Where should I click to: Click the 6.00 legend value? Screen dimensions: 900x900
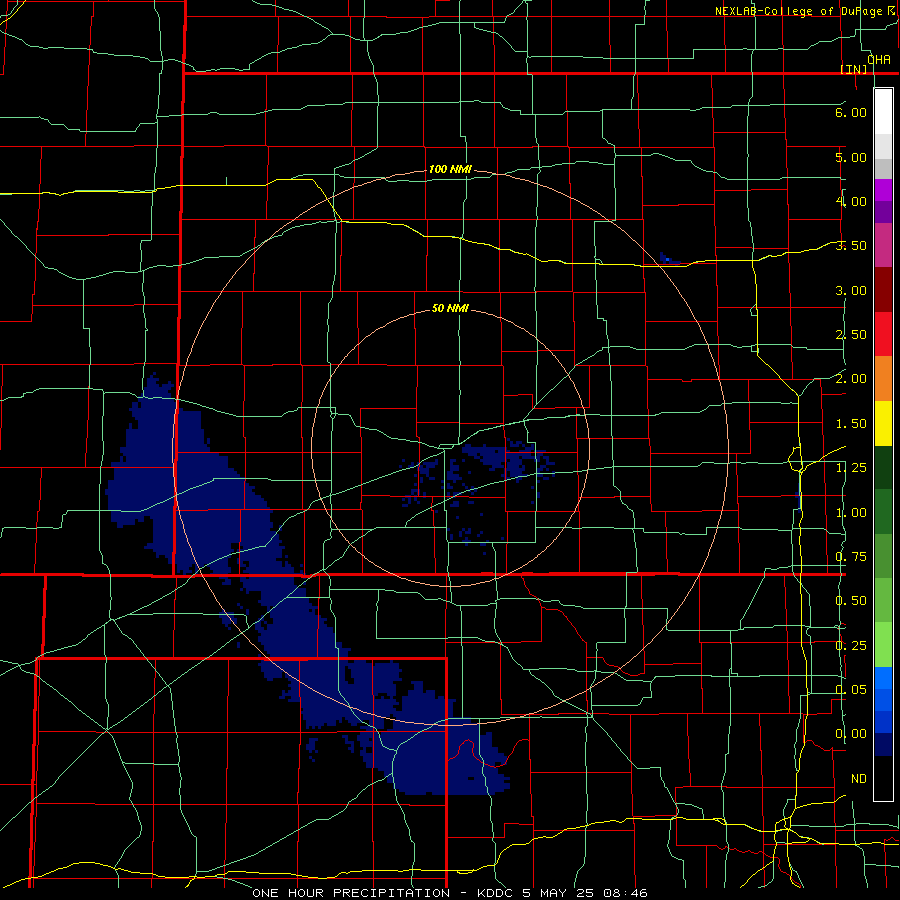coord(851,112)
